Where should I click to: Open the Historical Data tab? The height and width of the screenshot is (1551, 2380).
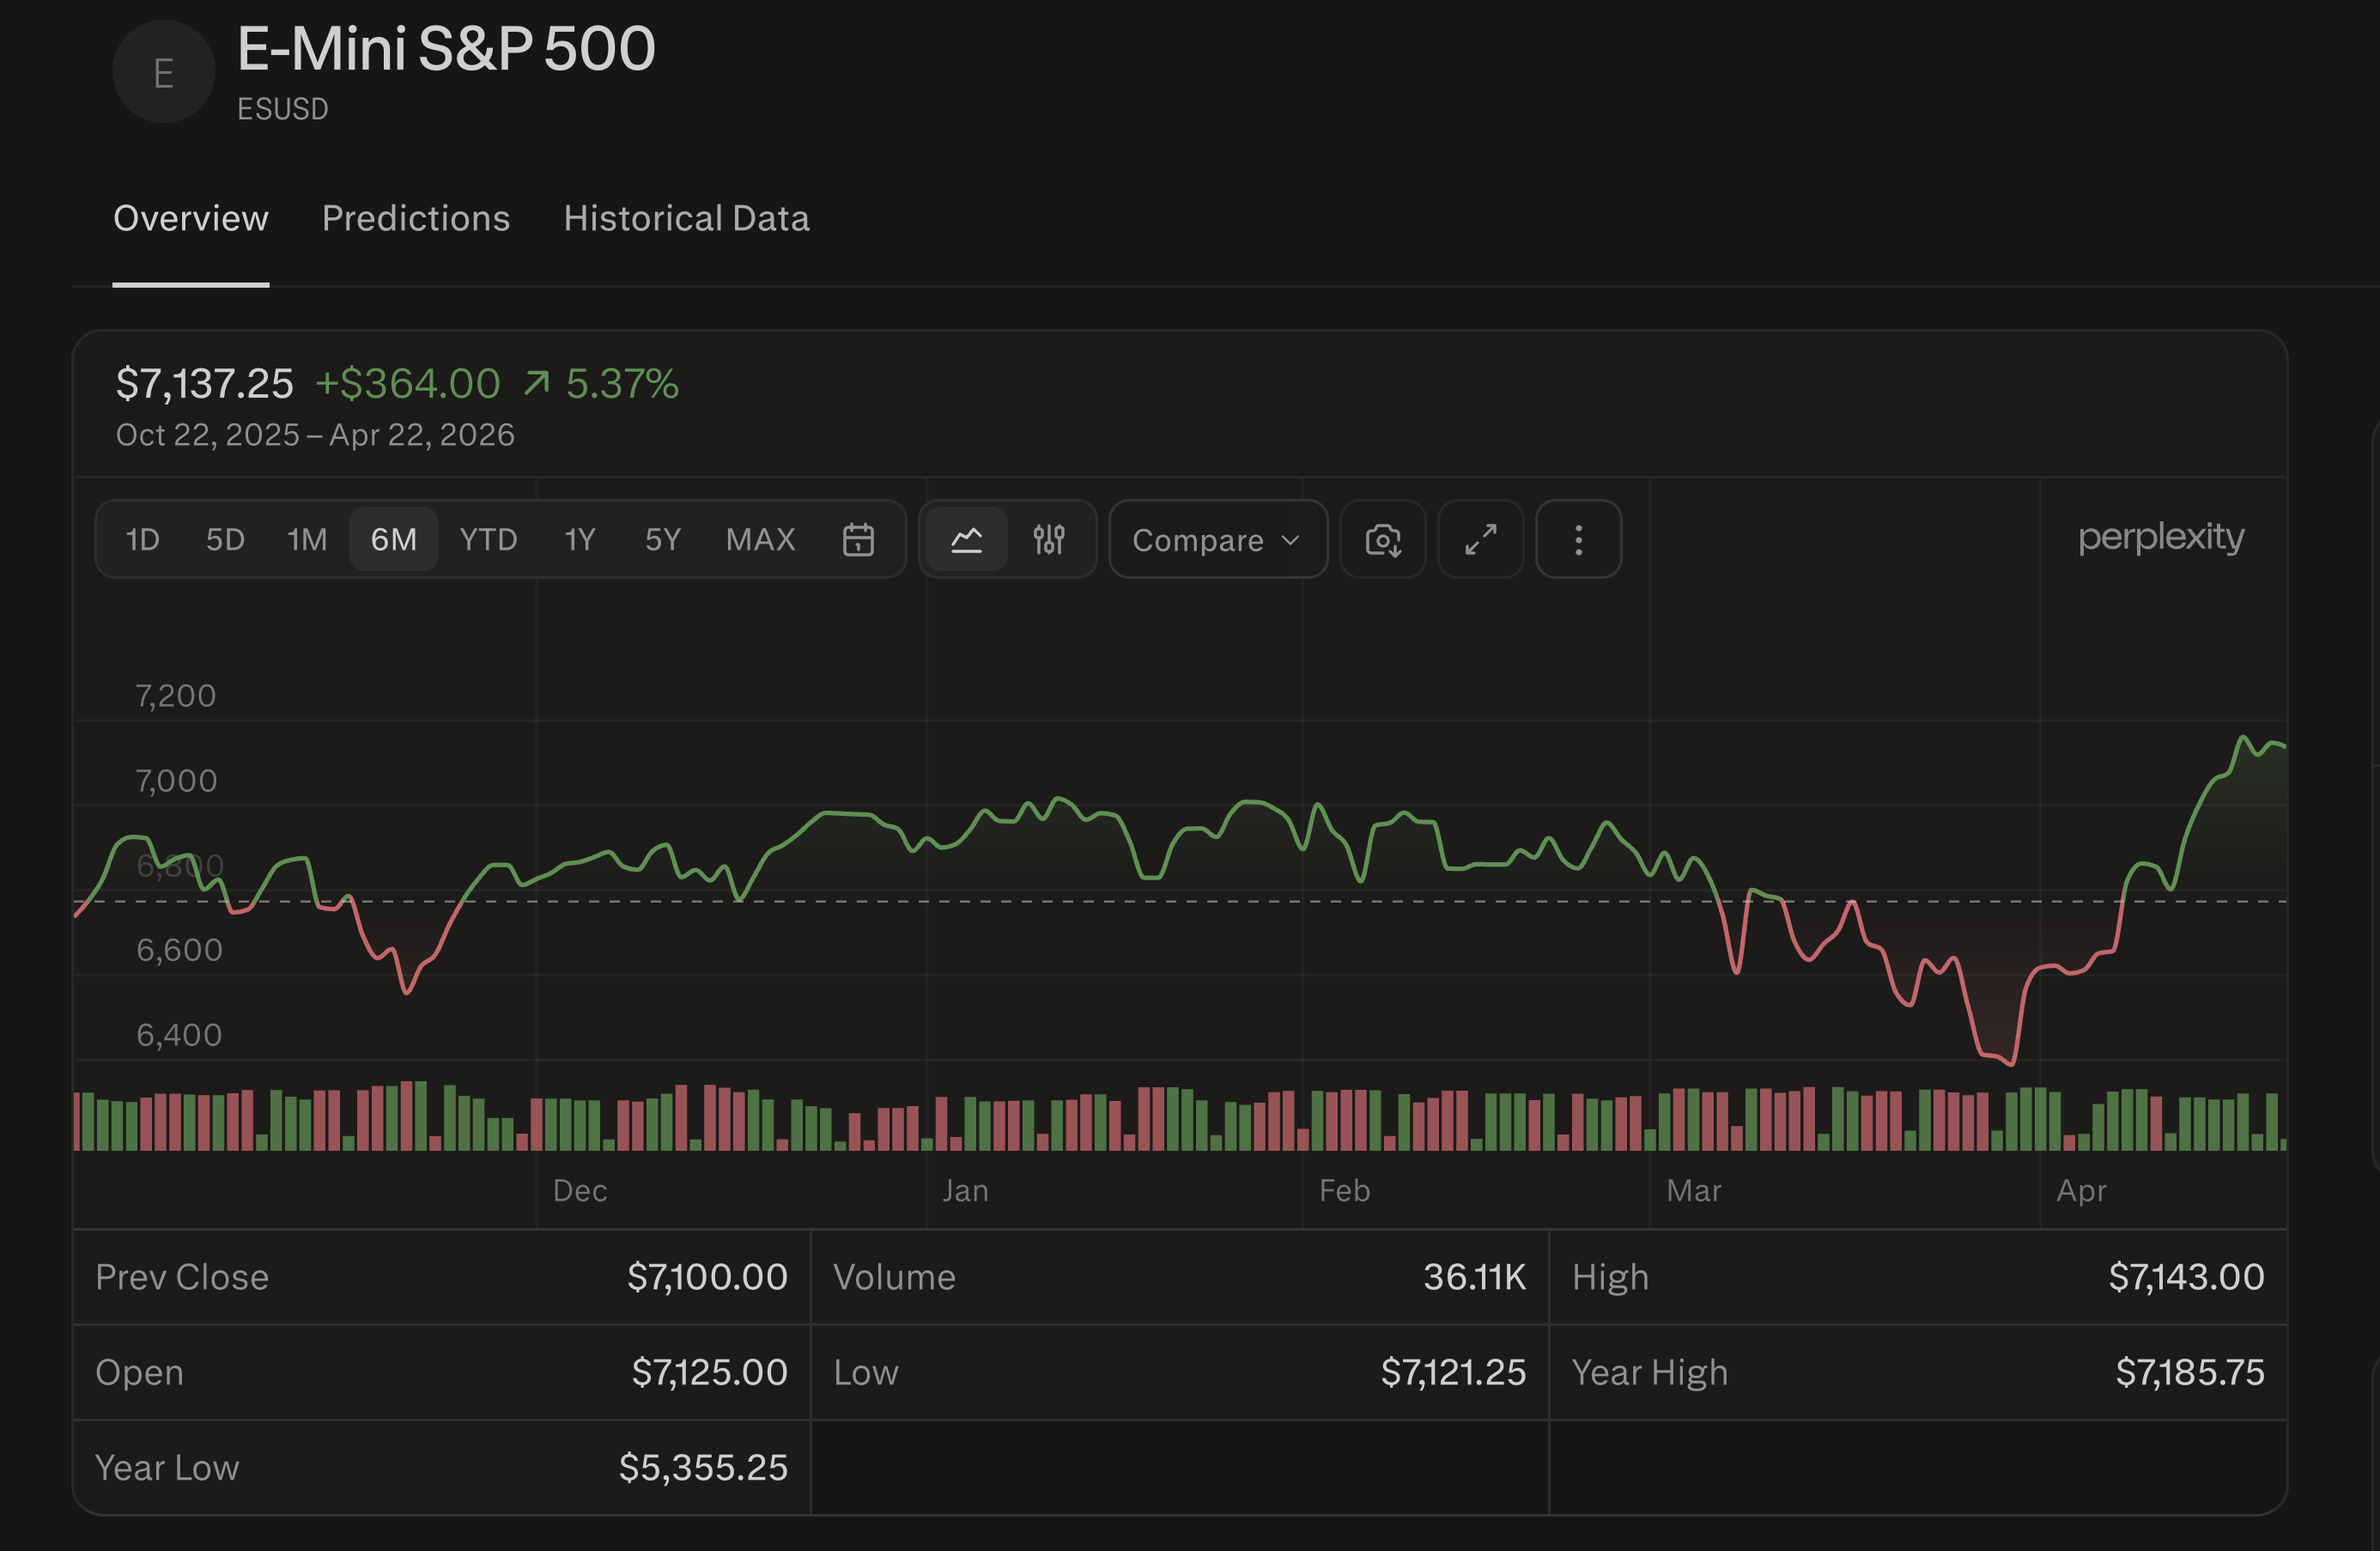pyautogui.click(x=686, y=218)
